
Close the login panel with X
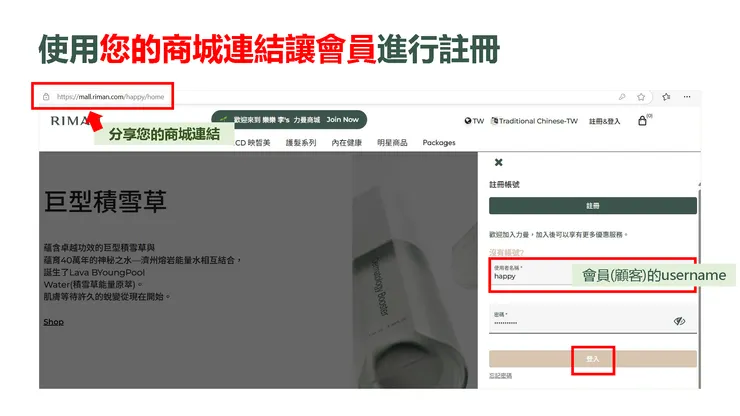pos(498,162)
